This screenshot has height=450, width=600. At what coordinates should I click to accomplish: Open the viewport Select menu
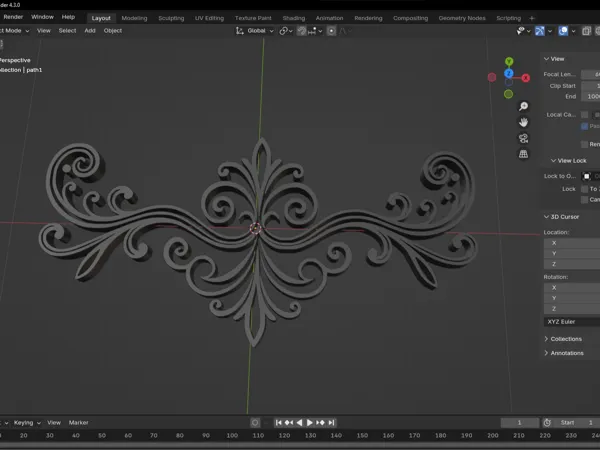67,31
